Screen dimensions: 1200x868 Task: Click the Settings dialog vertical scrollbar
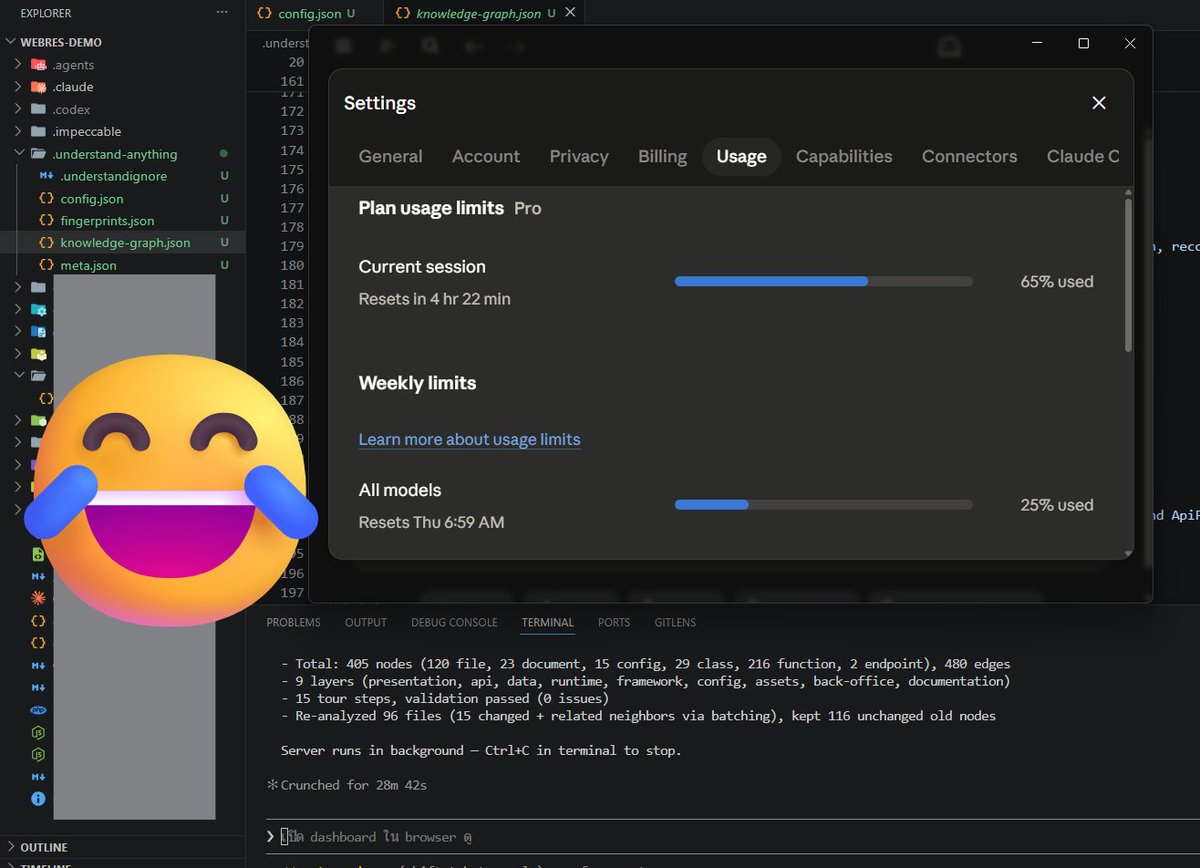(1128, 275)
